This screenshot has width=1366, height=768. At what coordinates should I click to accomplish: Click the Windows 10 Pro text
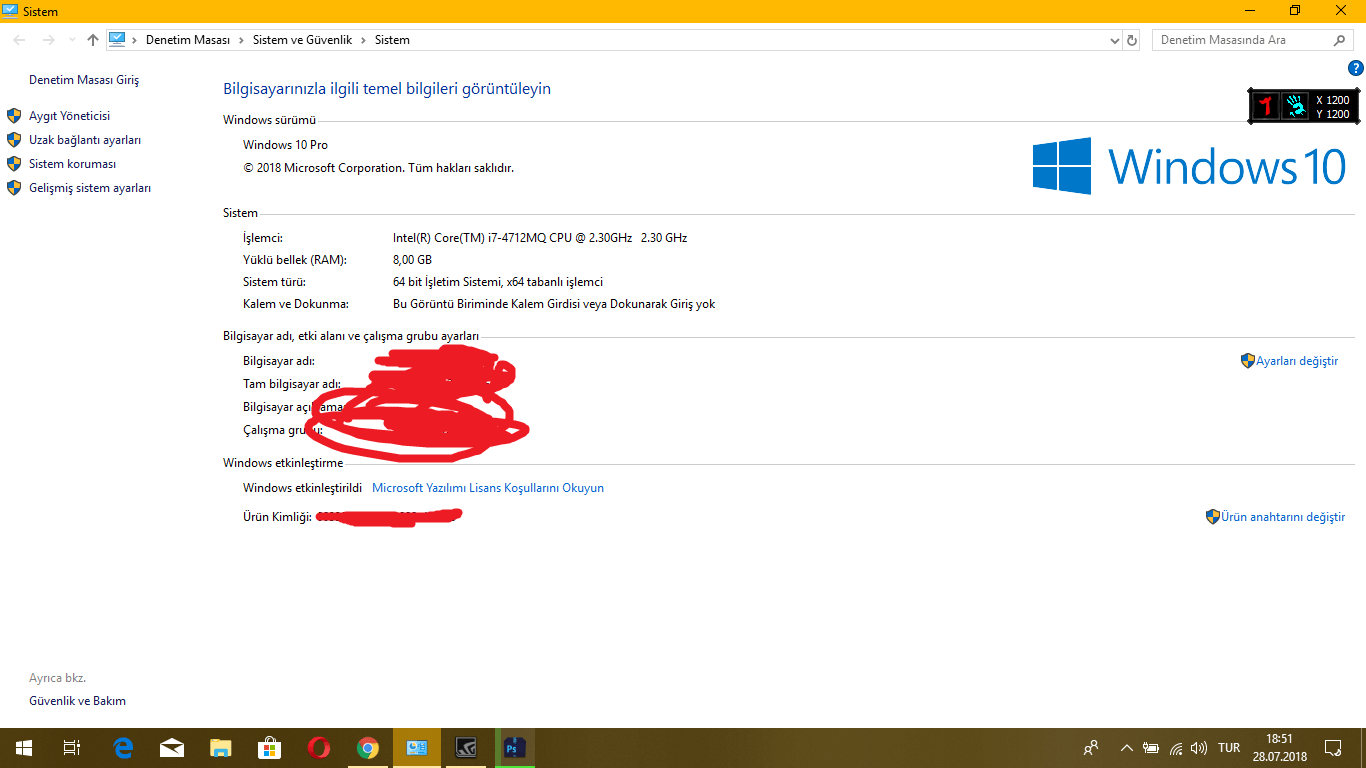[x=285, y=145]
